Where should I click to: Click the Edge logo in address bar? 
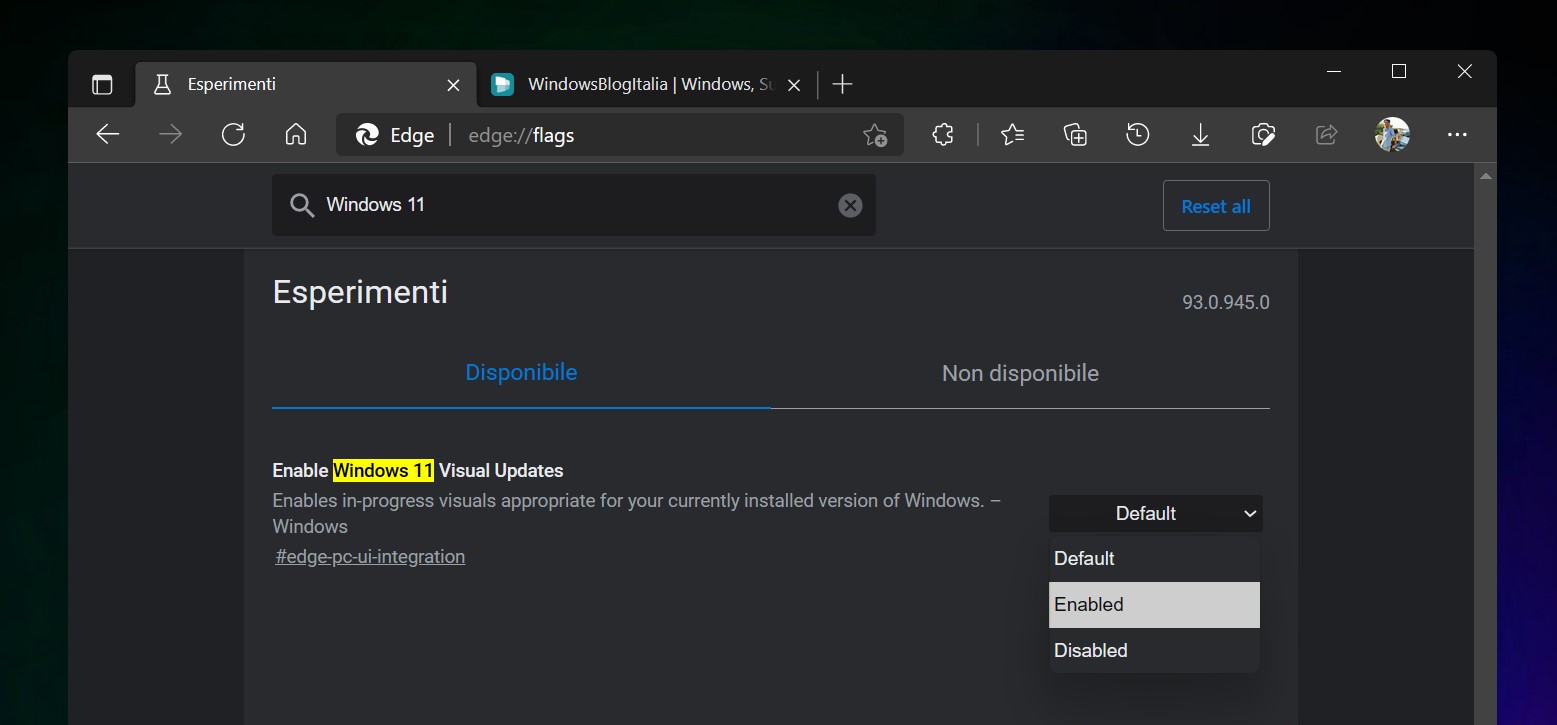(x=367, y=135)
